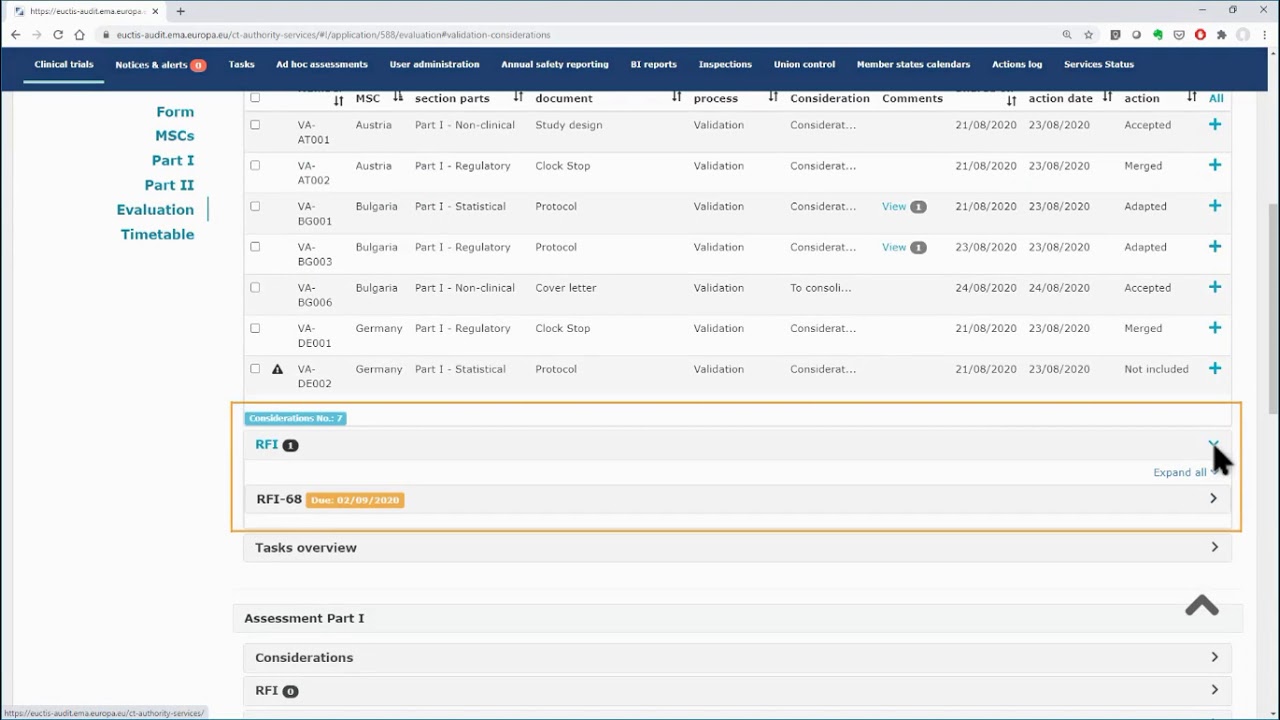Go to Tasks menu
Image resolution: width=1280 pixels, height=720 pixels.
tap(241, 64)
